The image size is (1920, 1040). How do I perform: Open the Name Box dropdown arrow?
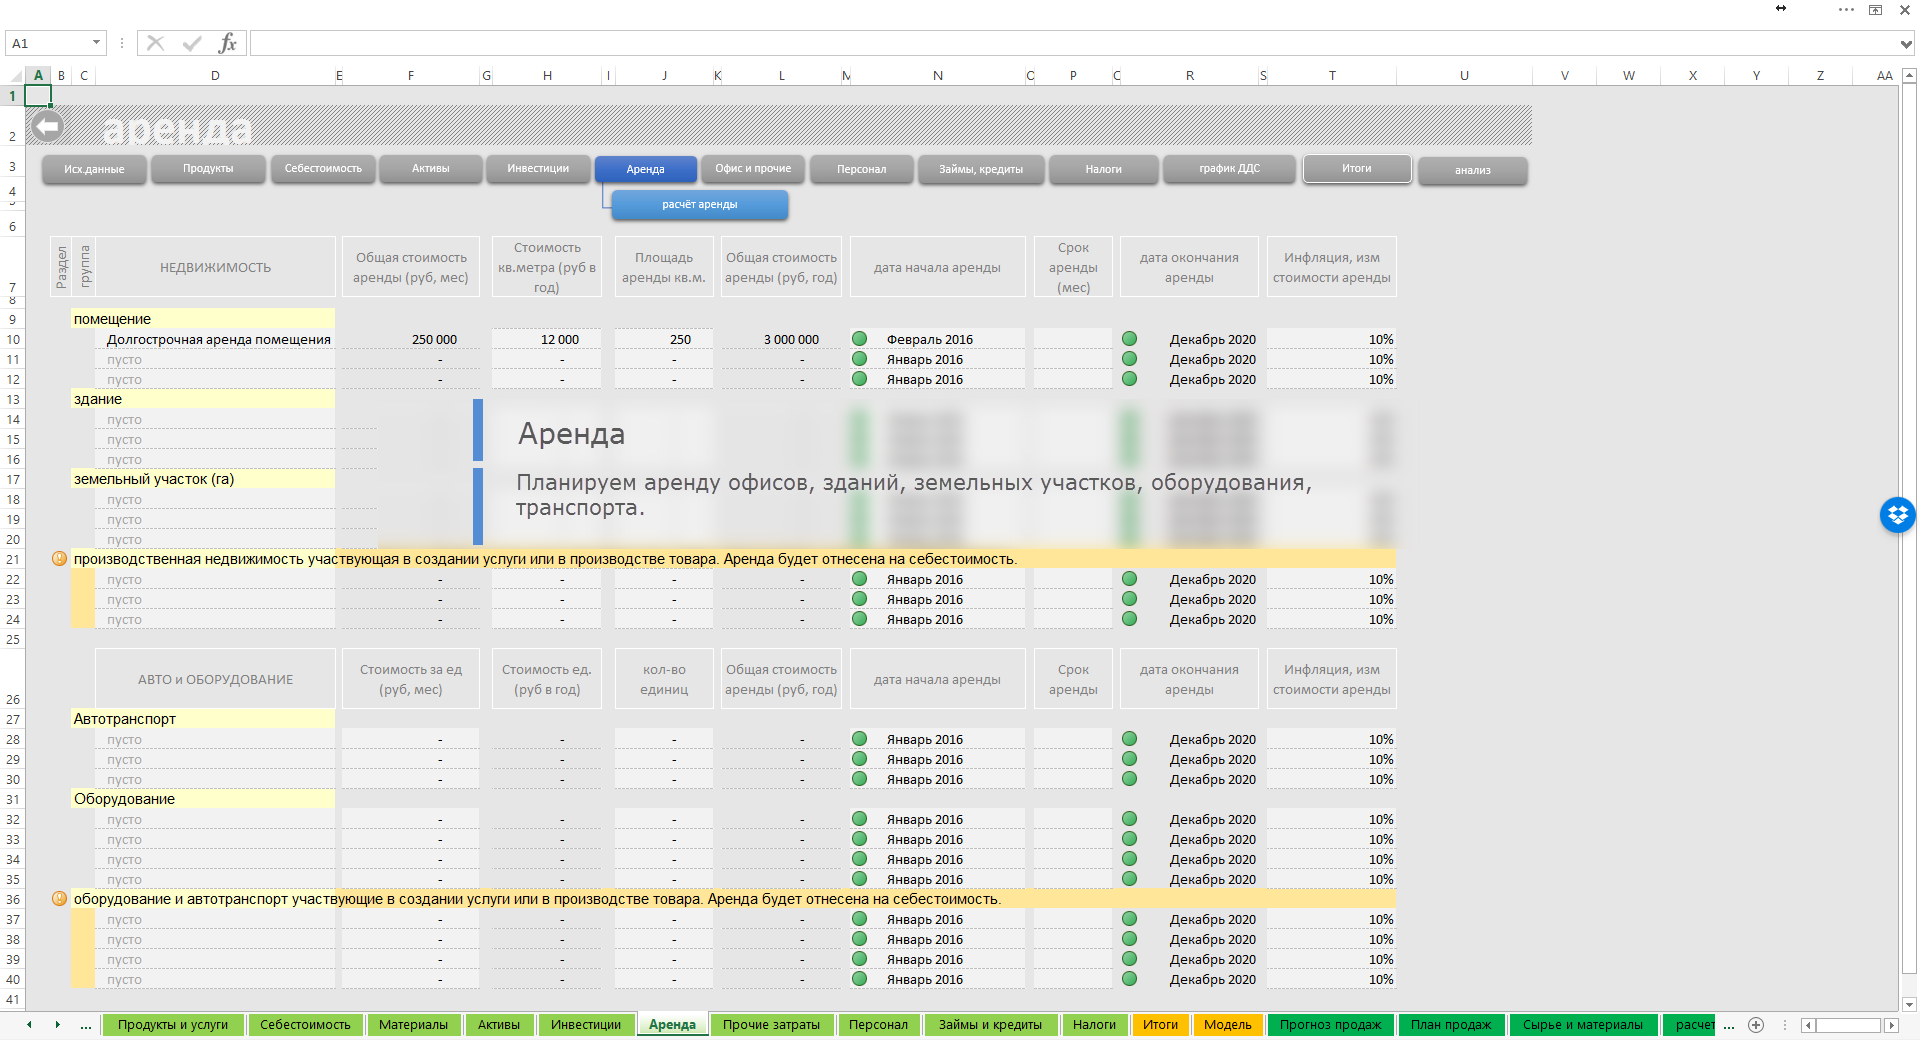(x=96, y=43)
